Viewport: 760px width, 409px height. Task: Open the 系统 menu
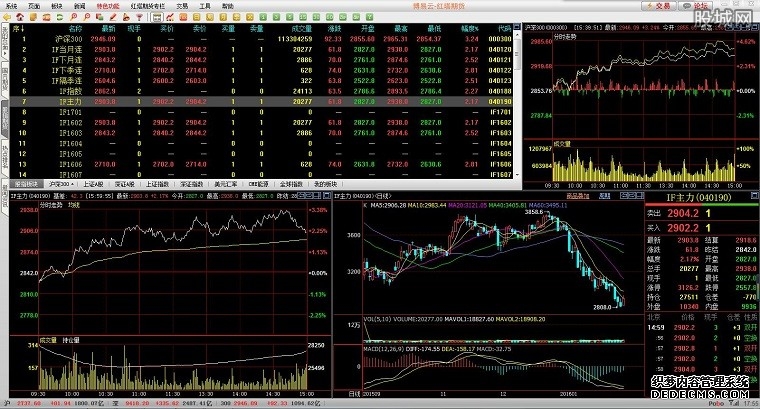(11, 6)
